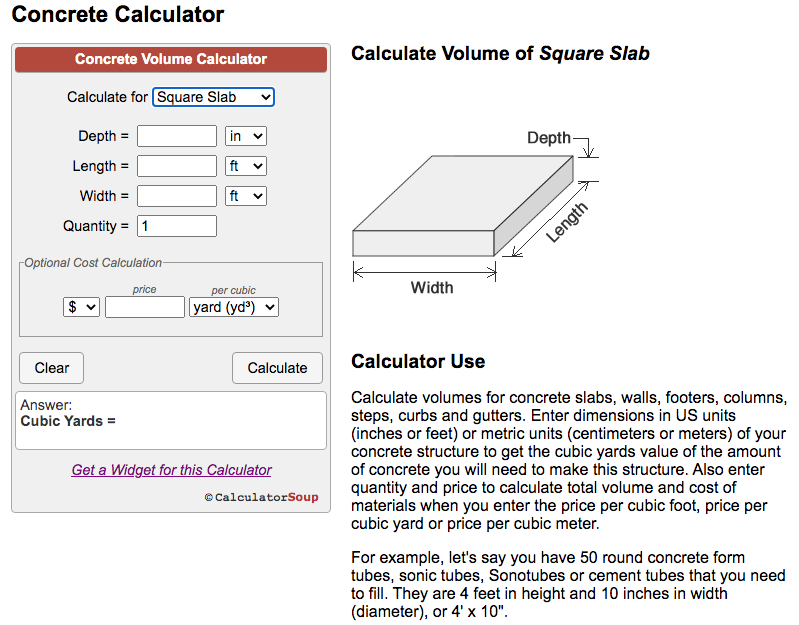The height and width of the screenshot is (625, 799).
Task: Open the per cubic yard unit dropdown
Action: [233, 307]
